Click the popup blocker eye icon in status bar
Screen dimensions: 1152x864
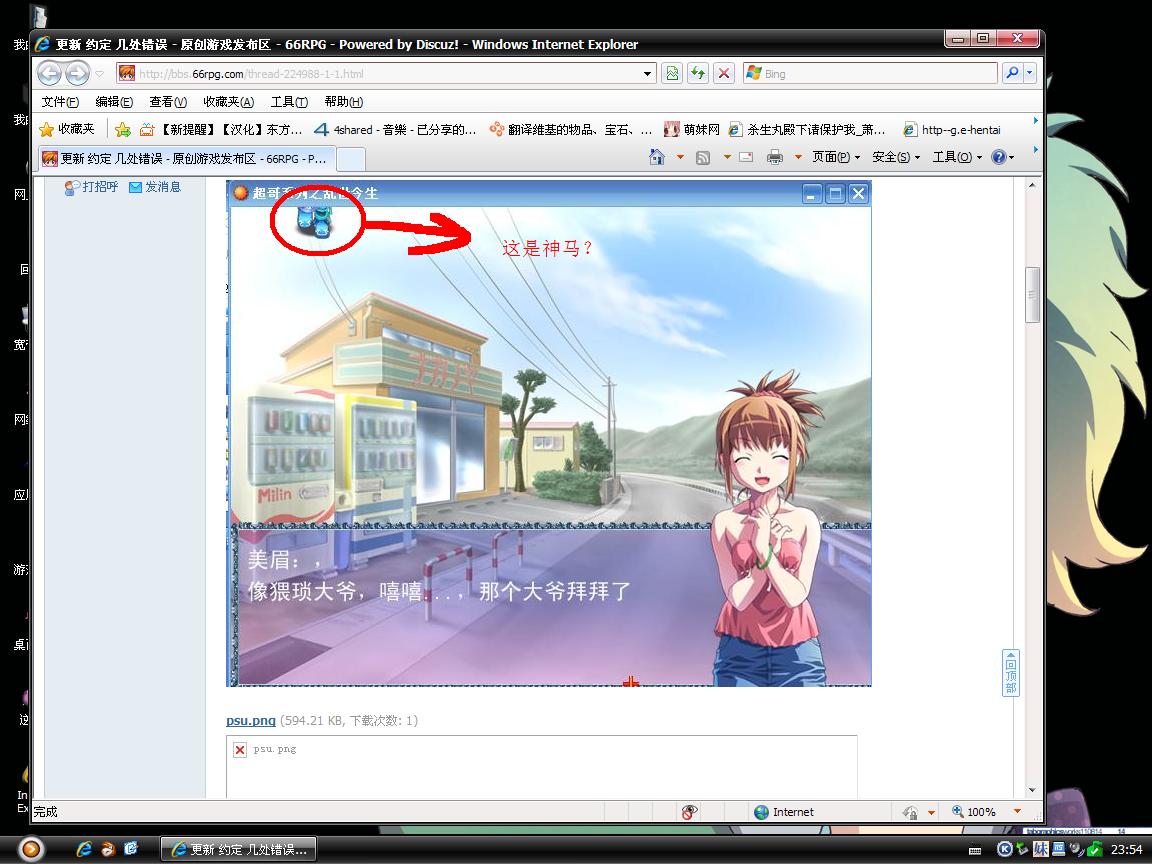(x=689, y=812)
